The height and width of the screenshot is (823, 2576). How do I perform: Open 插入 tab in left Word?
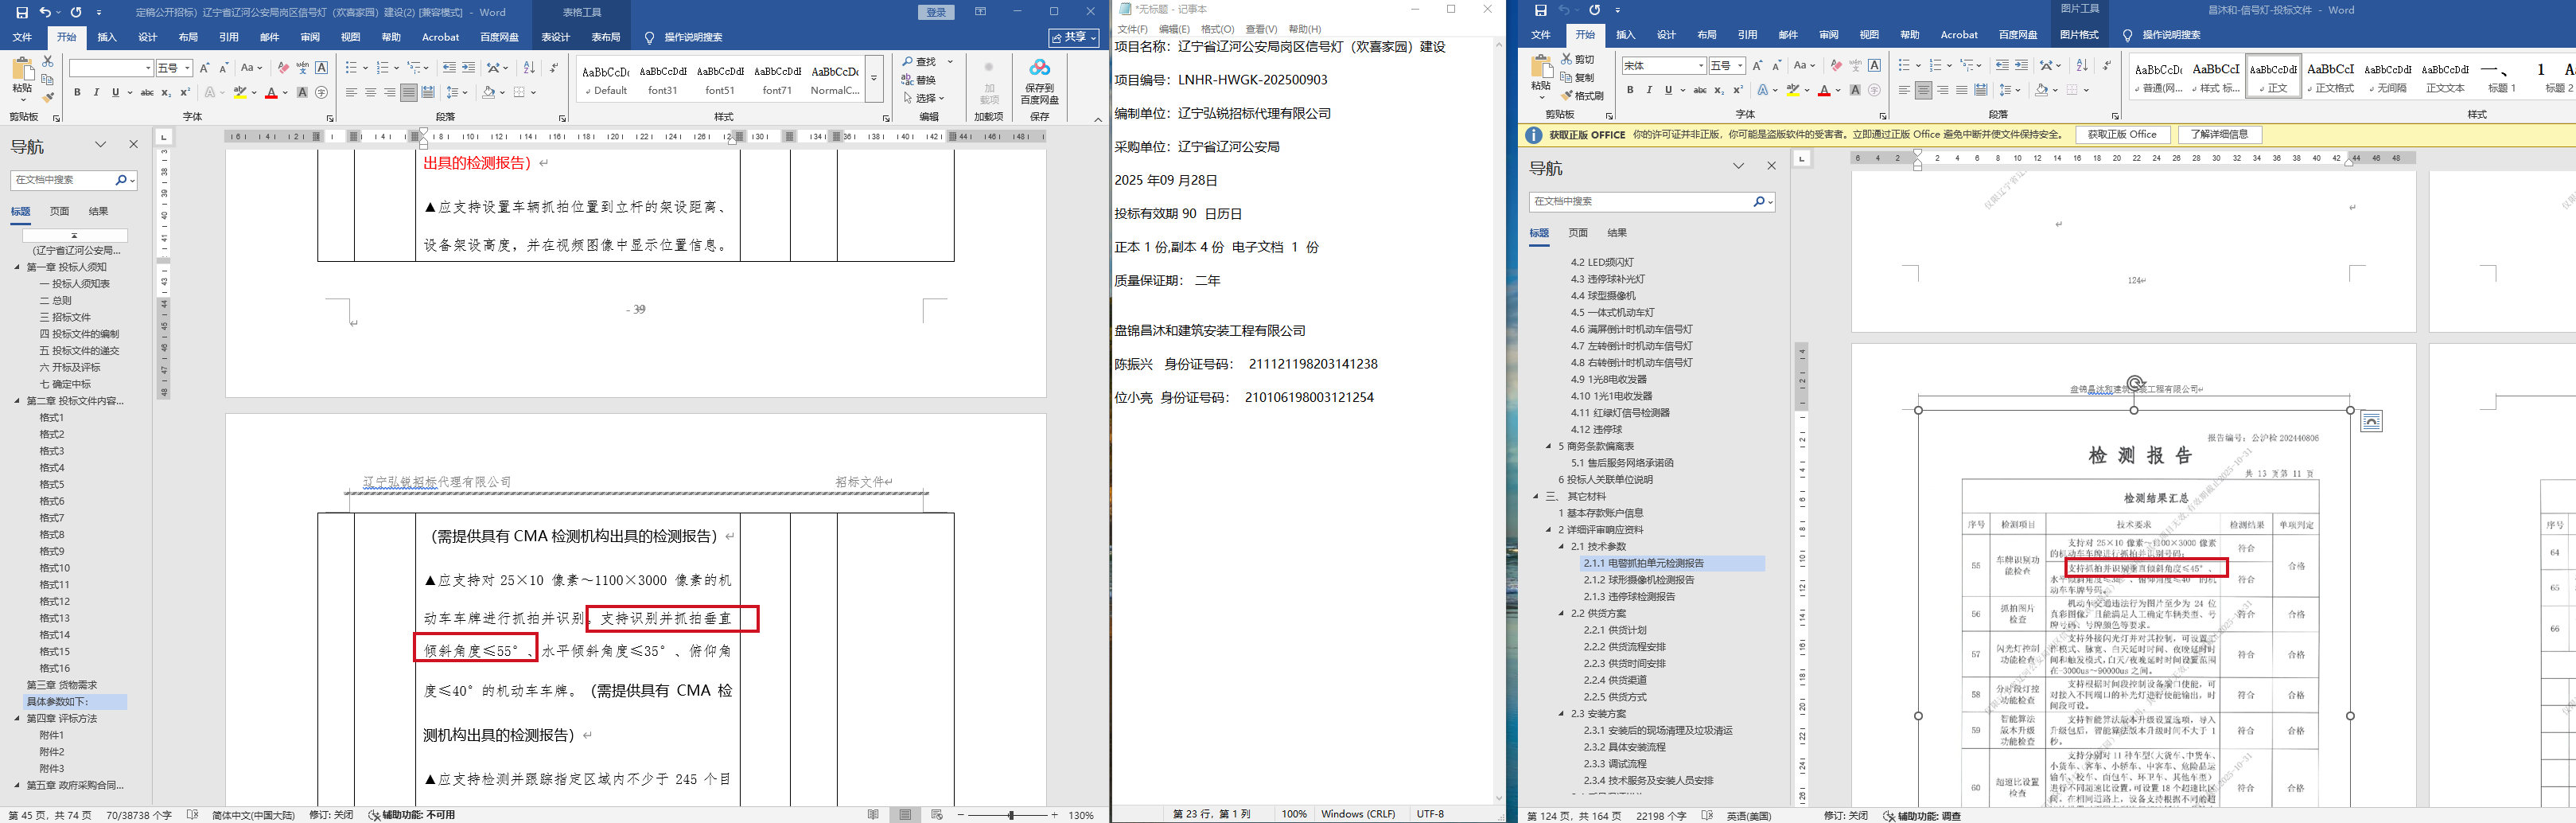click(x=107, y=37)
